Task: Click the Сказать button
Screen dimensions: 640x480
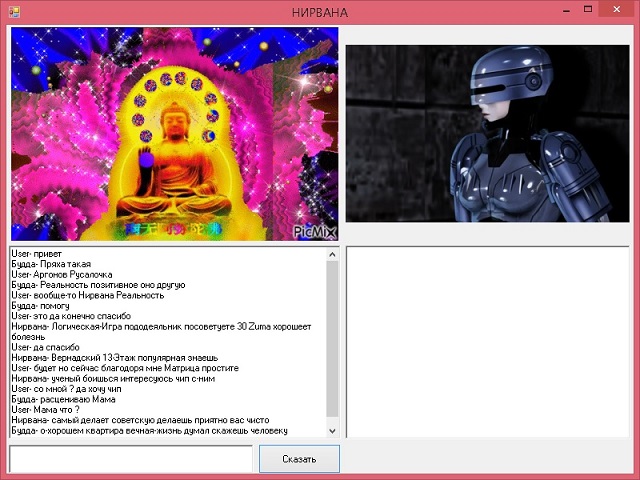Action: point(299,459)
